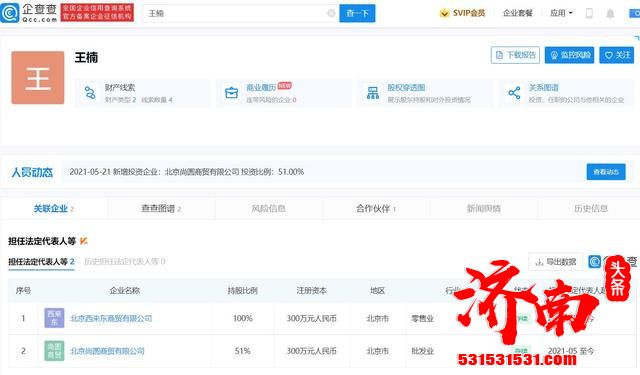Click 300万元人民币 in row 2
Screen dimensions: 640x375
(x=311, y=351)
